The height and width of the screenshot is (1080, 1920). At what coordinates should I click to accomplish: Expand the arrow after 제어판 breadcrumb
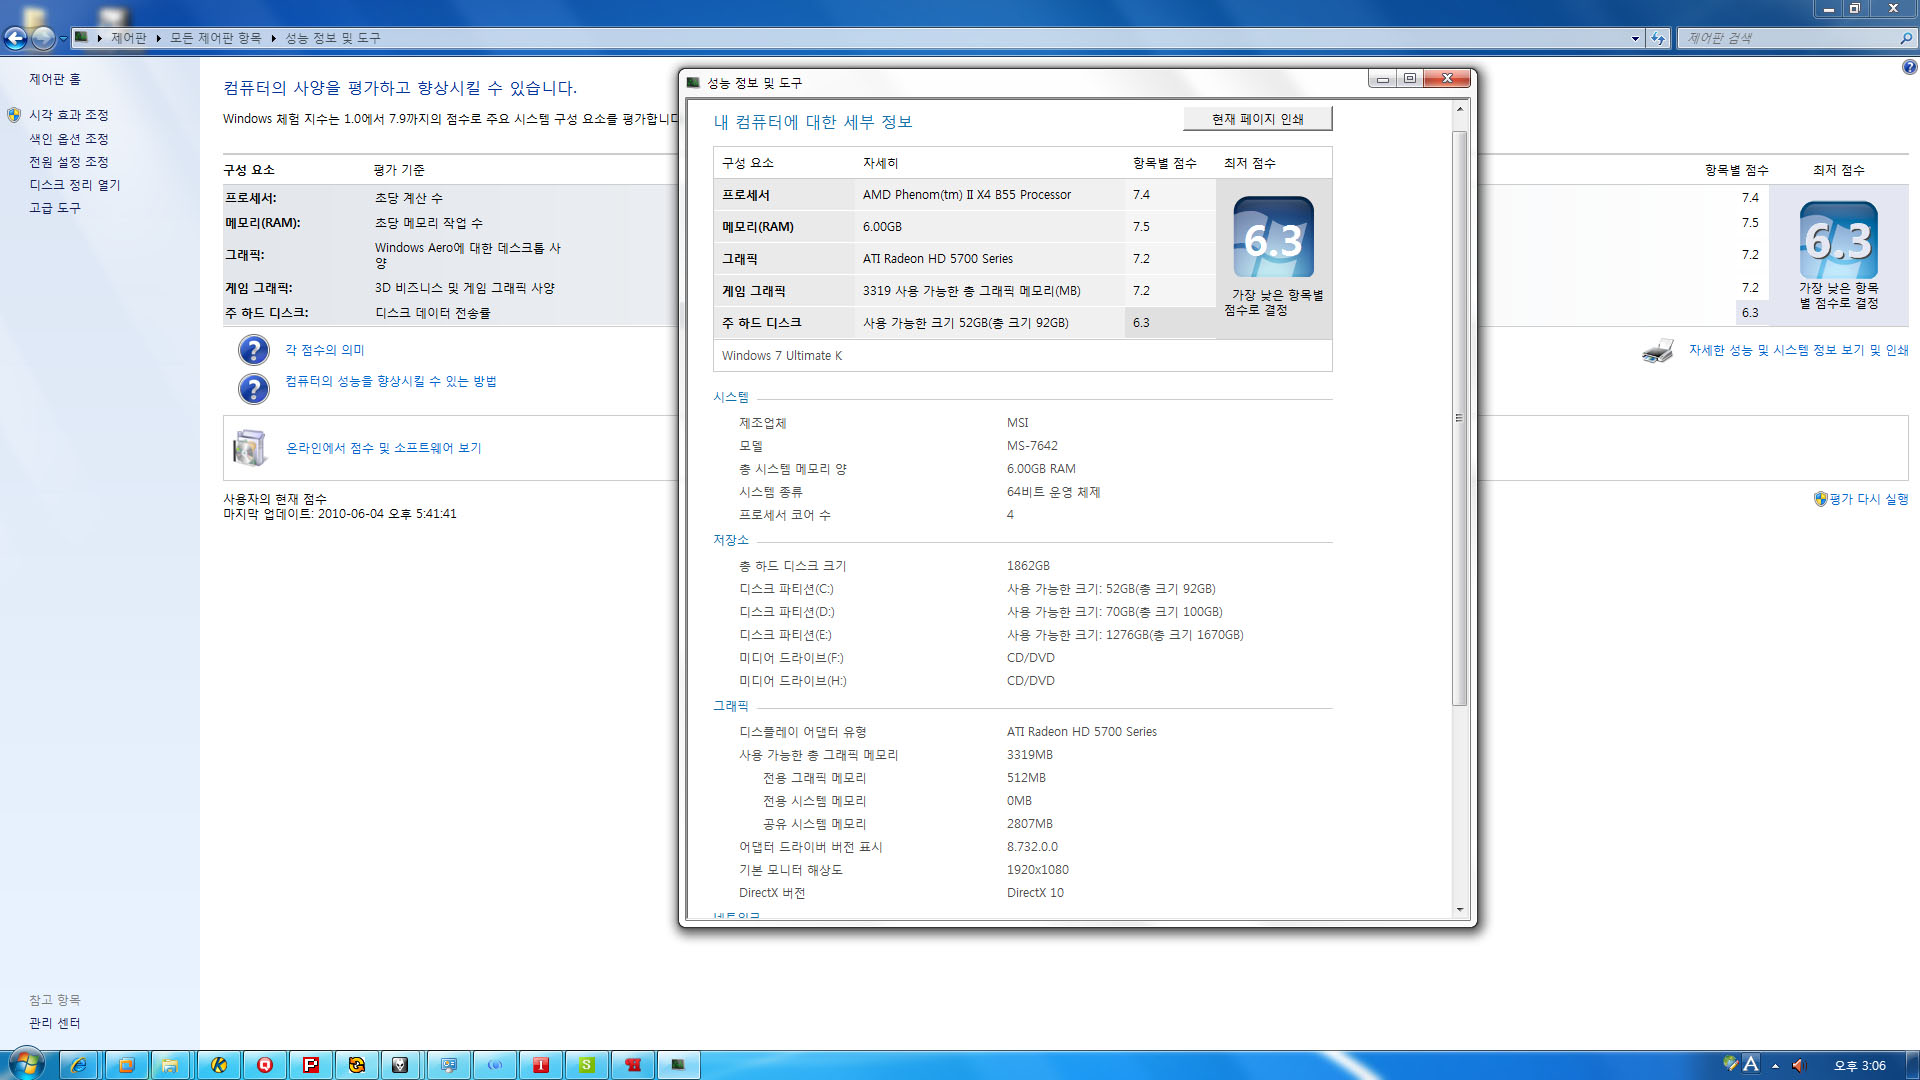click(158, 38)
